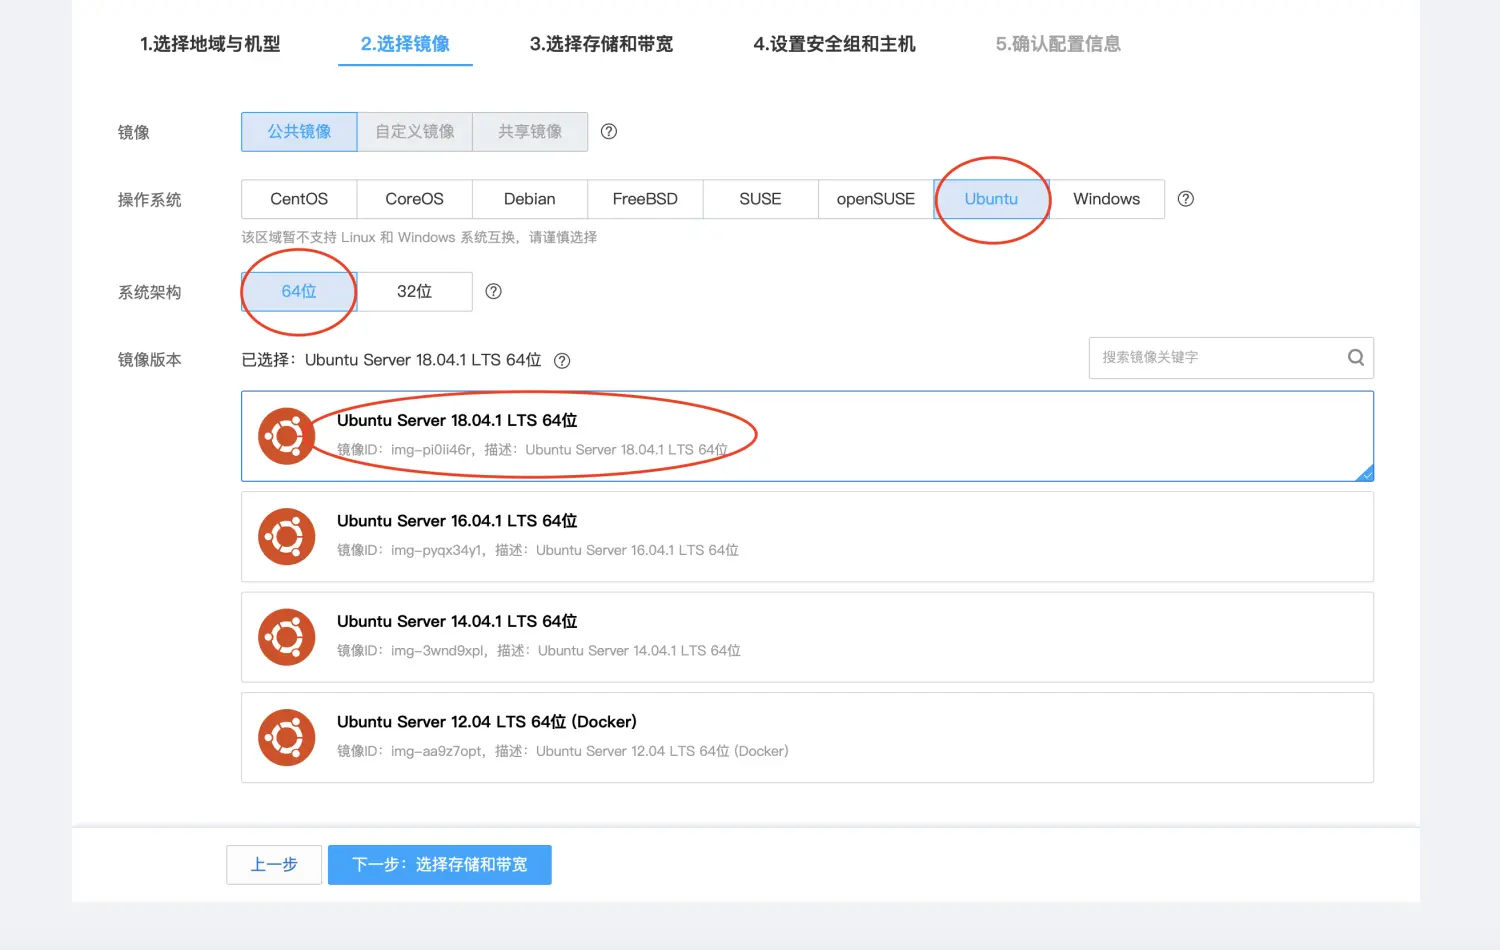Click 下一步：选择存储和带宽 button
The image size is (1500, 950).
pyautogui.click(x=440, y=865)
